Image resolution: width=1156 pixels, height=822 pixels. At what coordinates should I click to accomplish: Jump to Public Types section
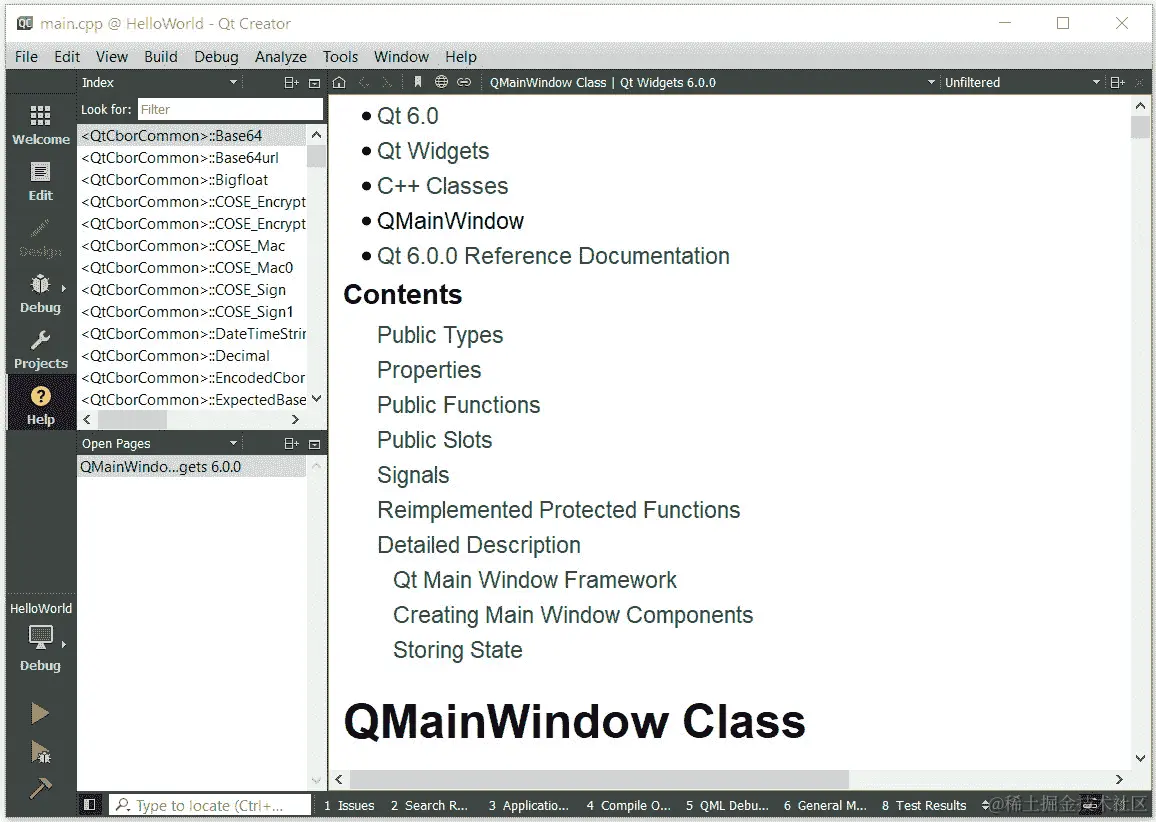tap(440, 335)
